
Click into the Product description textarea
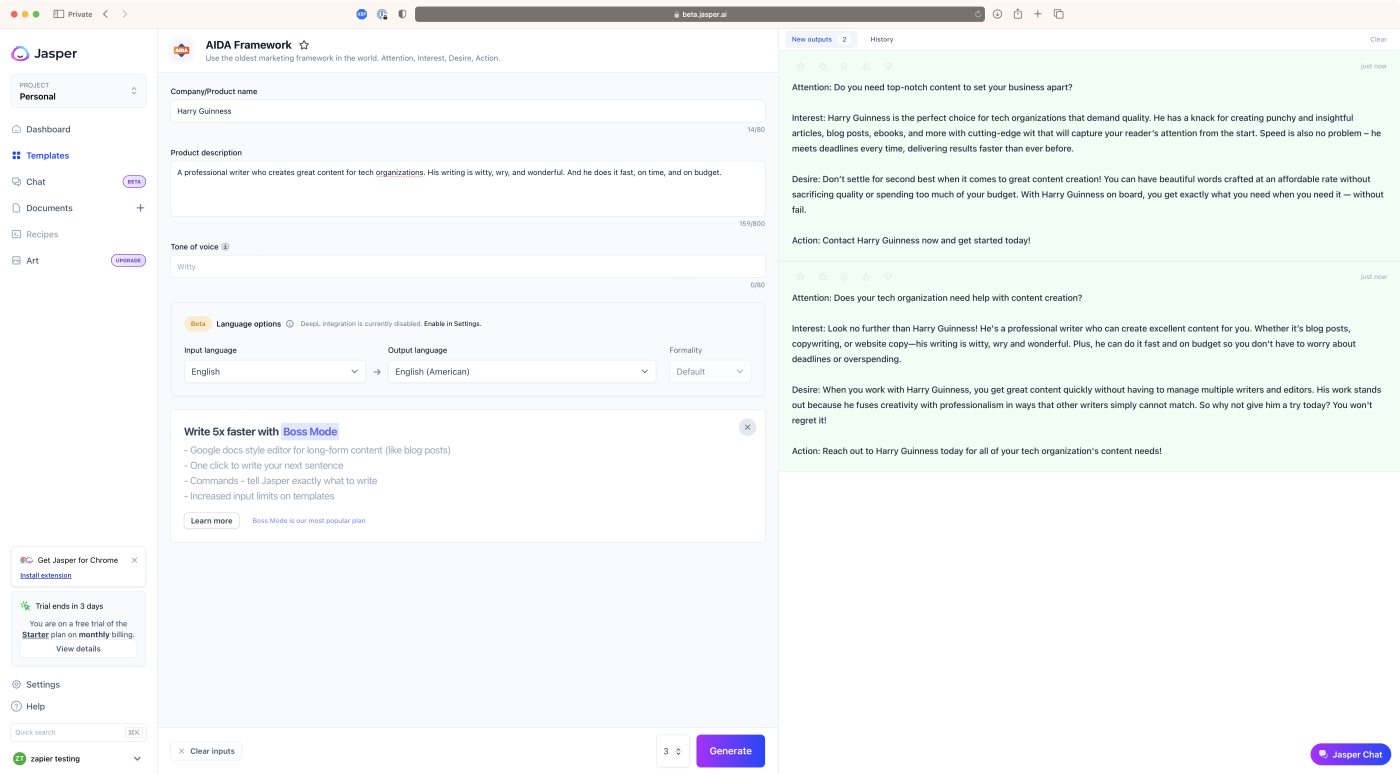pyautogui.click(x=467, y=188)
